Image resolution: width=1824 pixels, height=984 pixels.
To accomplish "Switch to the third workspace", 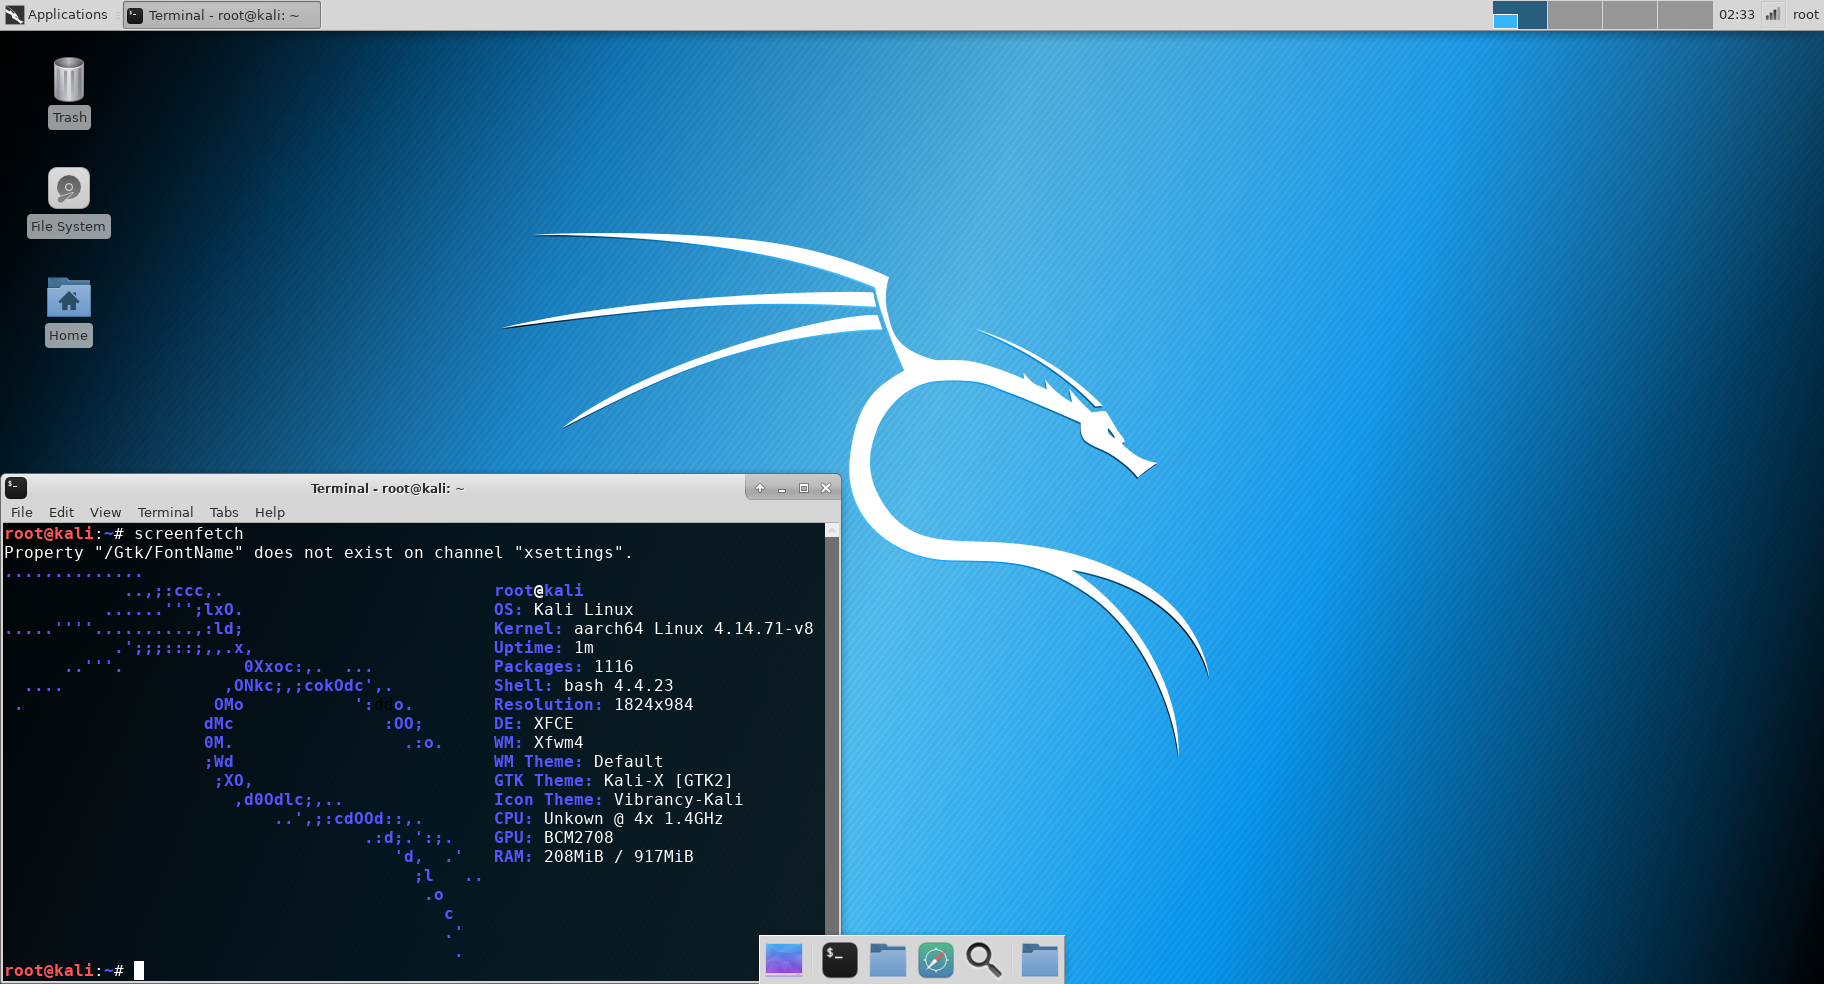I will [x=1630, y=15].
